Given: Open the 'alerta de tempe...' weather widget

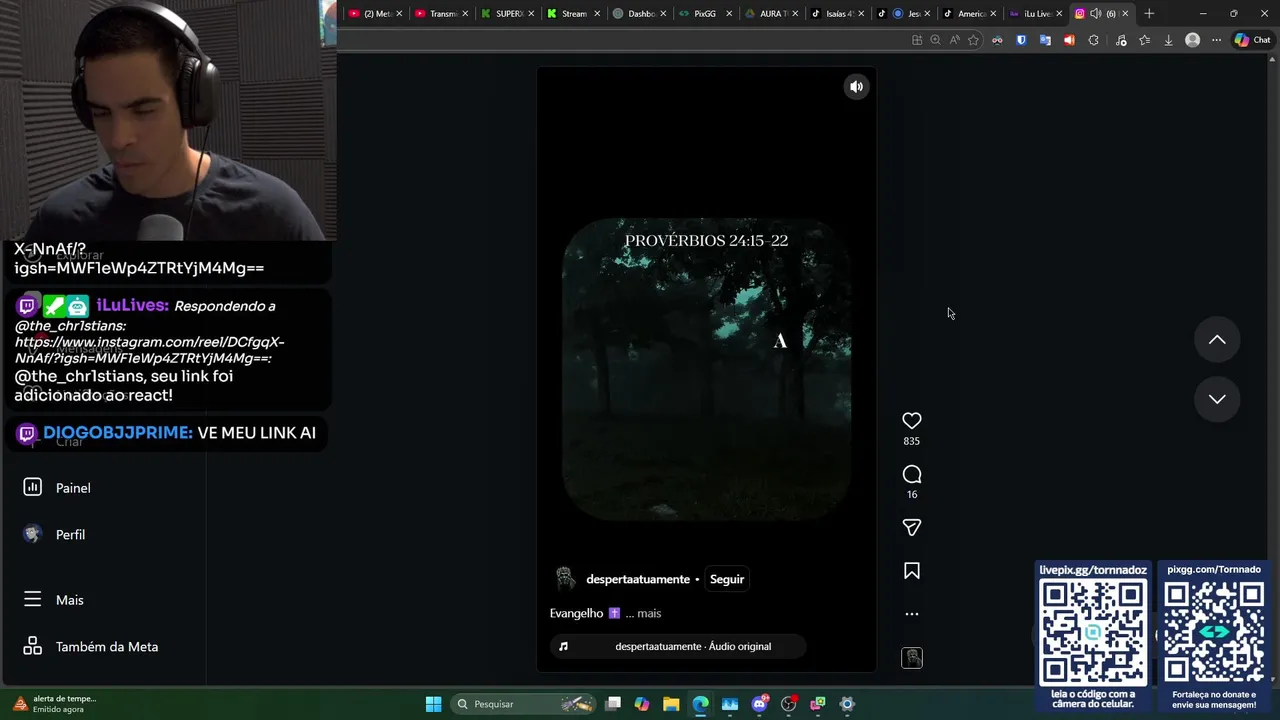Looking at the screenshot, I should point(55,704).
